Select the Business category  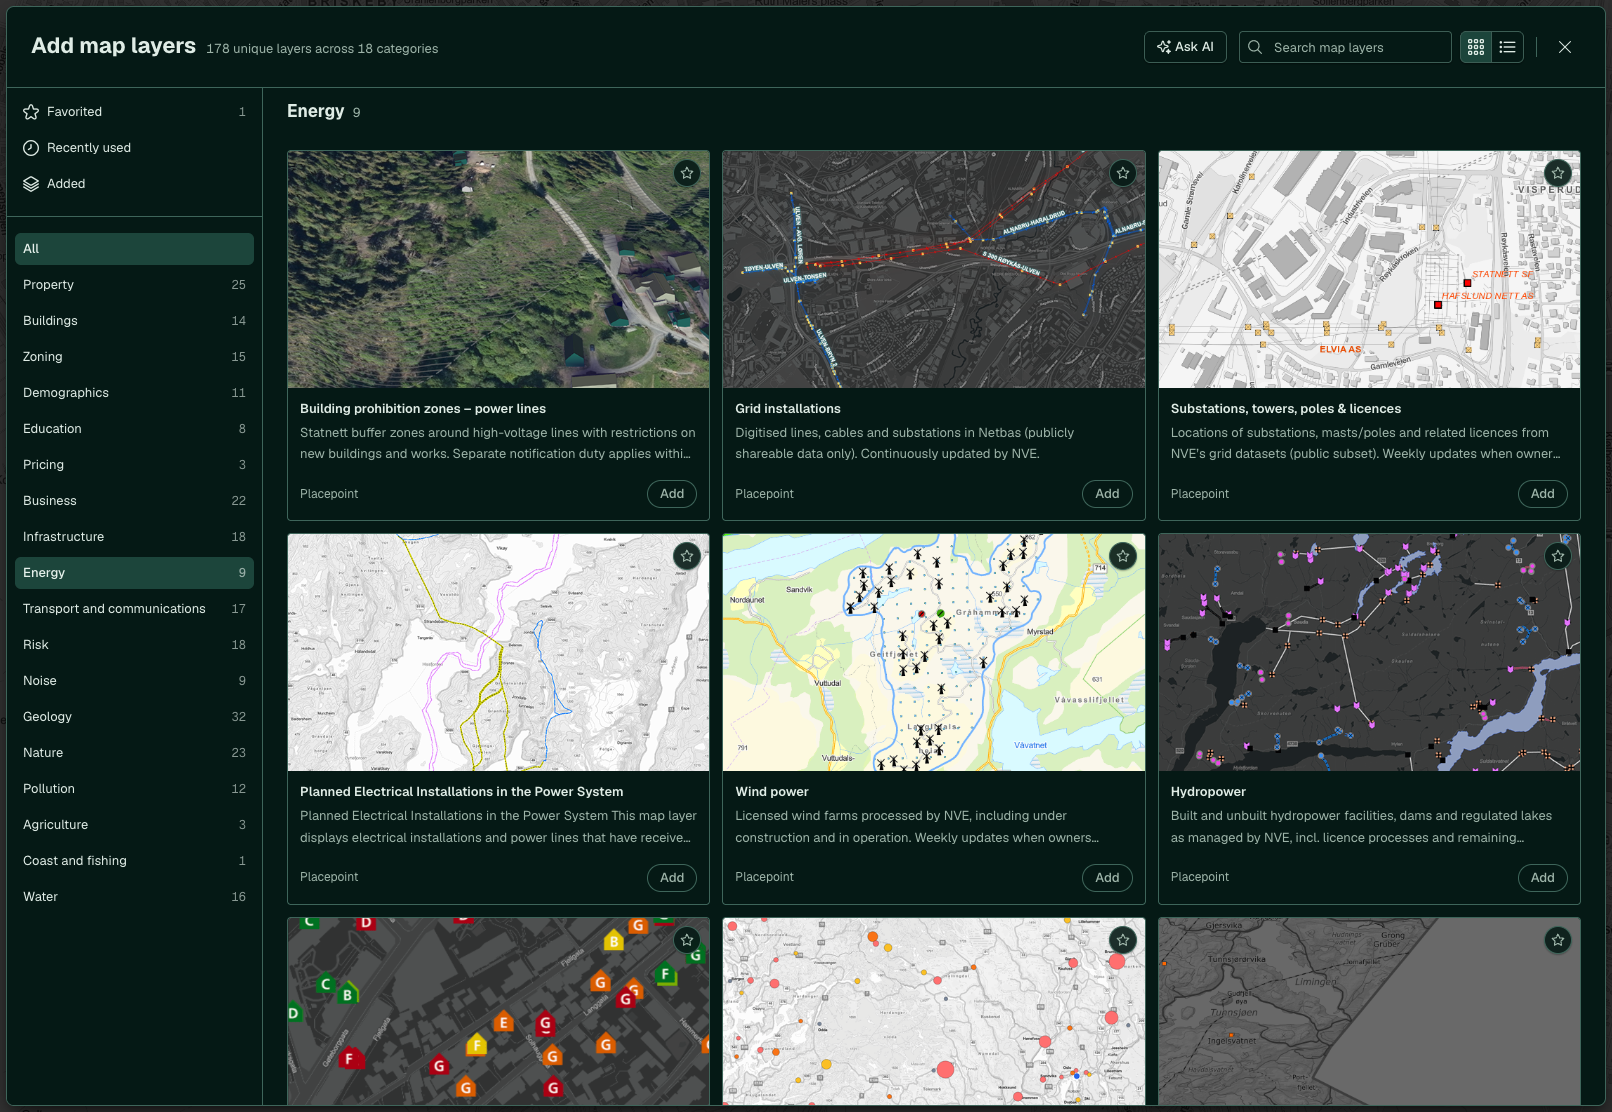point(134,501)
